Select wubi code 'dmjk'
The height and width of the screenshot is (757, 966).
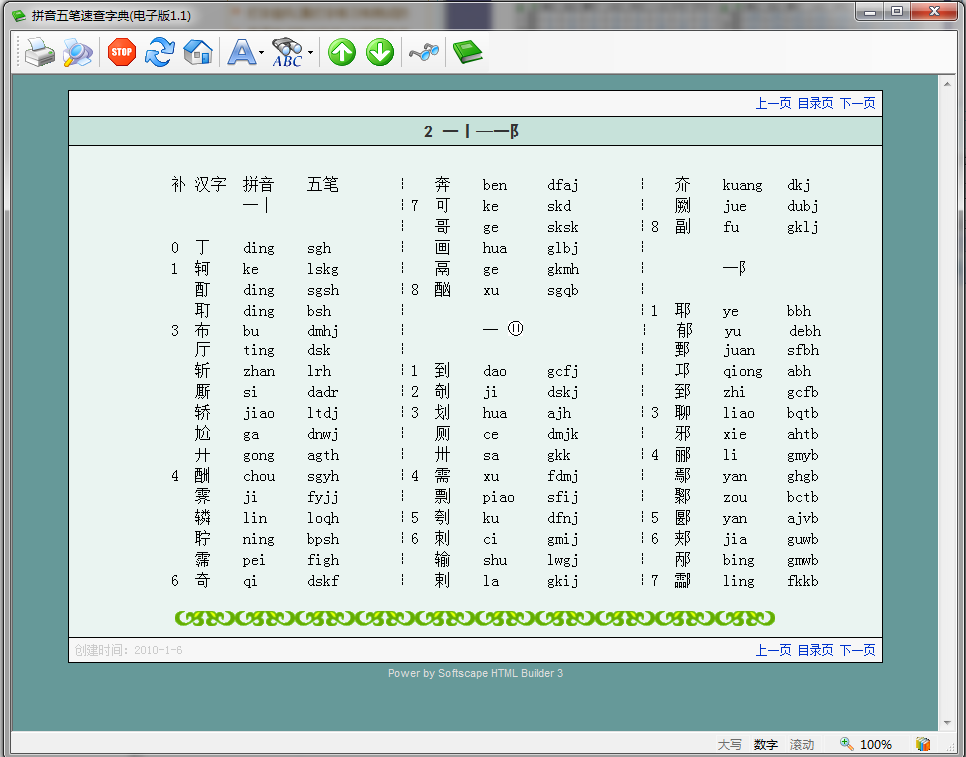[x=562, y=435]
